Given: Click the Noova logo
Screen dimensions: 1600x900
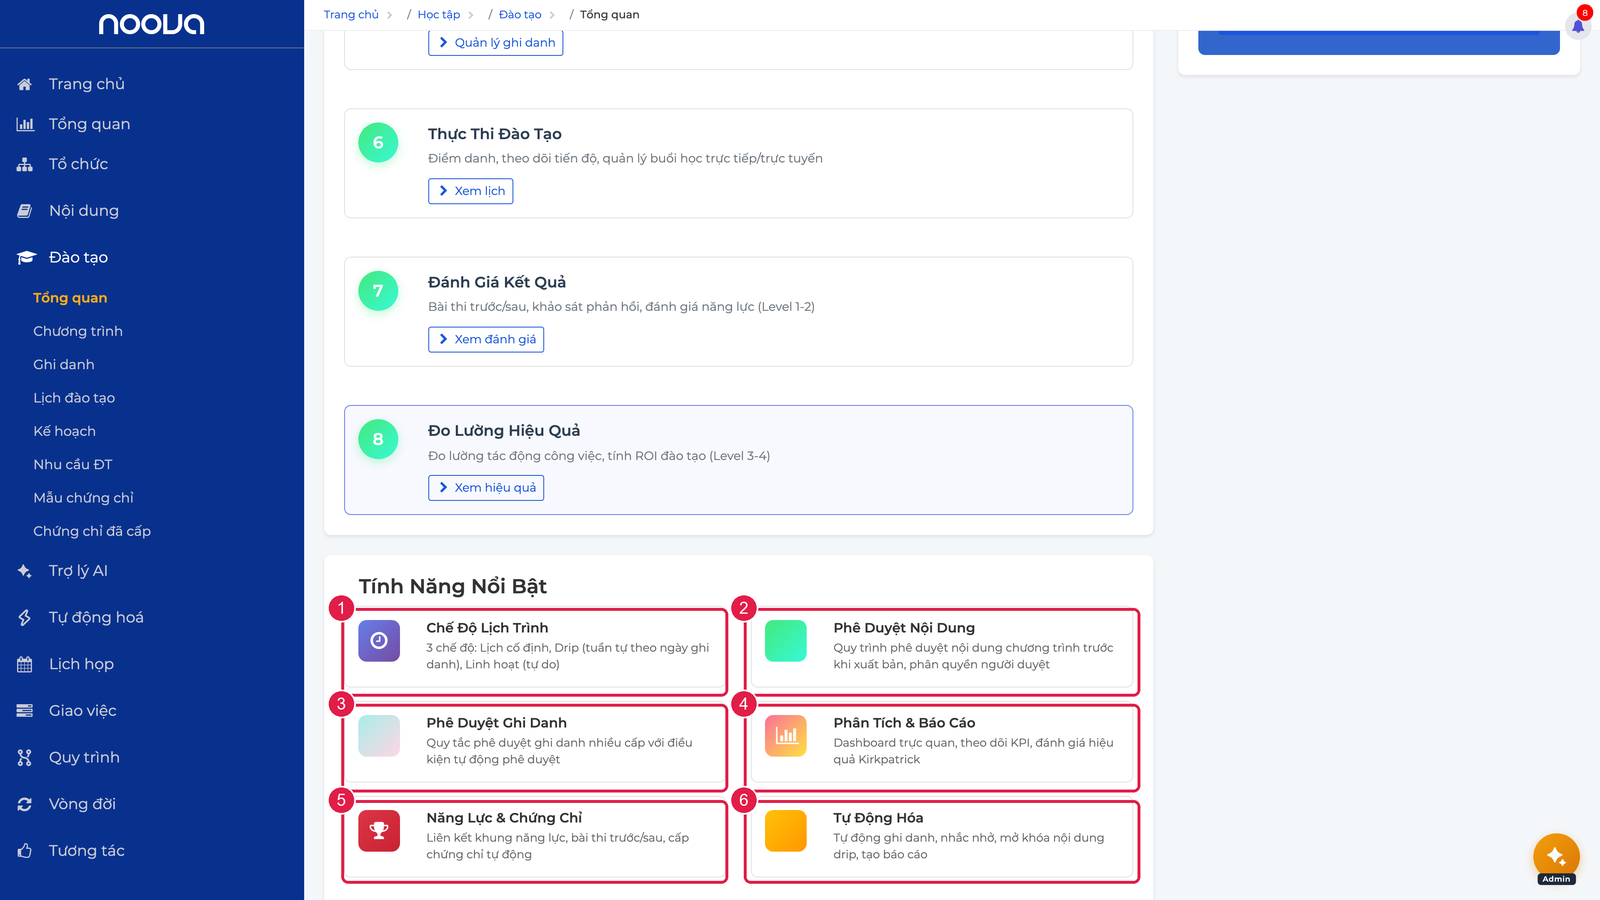Looking at the screenshot, I should [151, 24].
